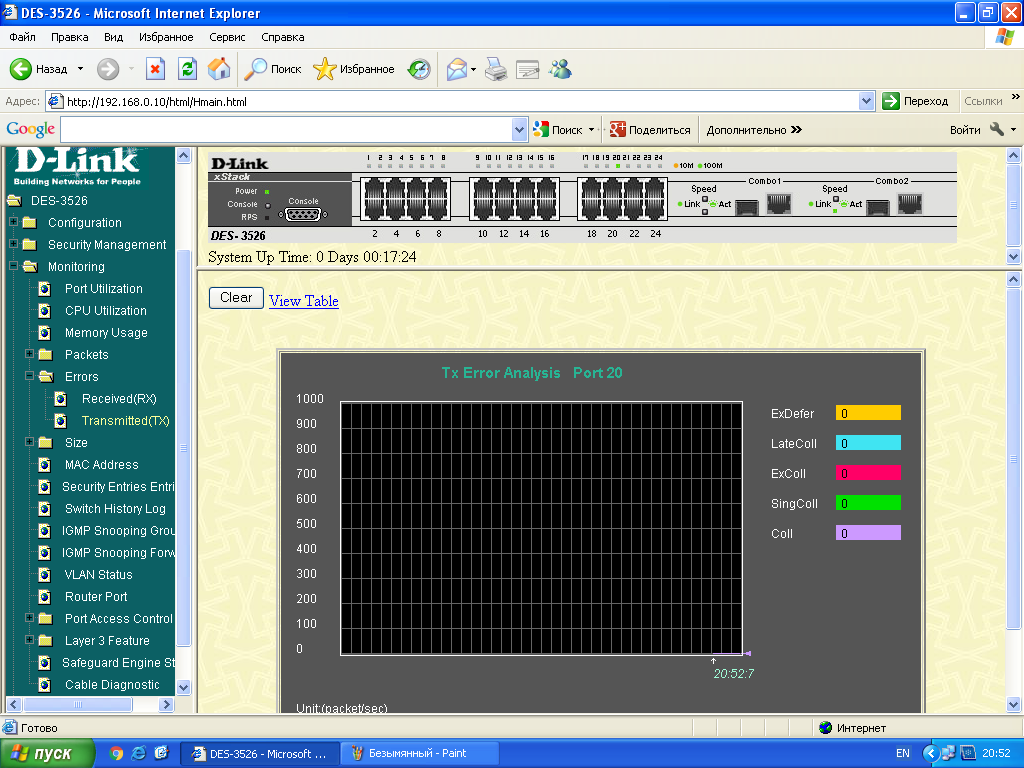Click the D-Link logo in the sidebar
Screen dimensions: 1024x768
pyautogui.click(x=77, y=167)
